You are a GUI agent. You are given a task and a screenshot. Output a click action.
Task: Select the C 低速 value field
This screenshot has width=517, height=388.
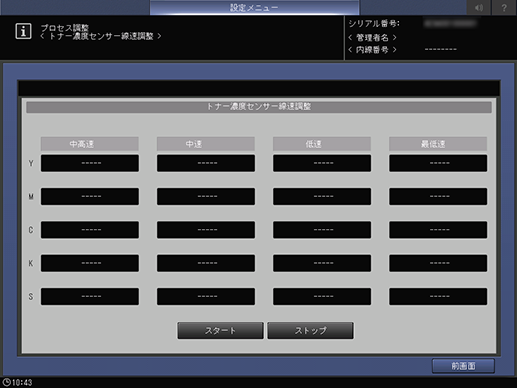click(322, 230)
